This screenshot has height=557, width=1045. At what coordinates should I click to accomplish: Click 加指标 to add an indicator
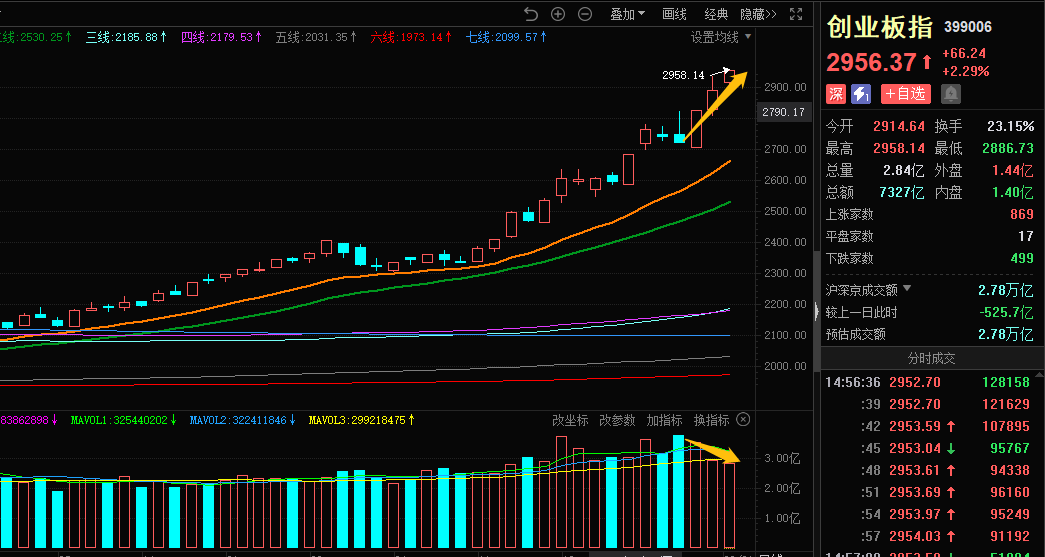[665, 420]
